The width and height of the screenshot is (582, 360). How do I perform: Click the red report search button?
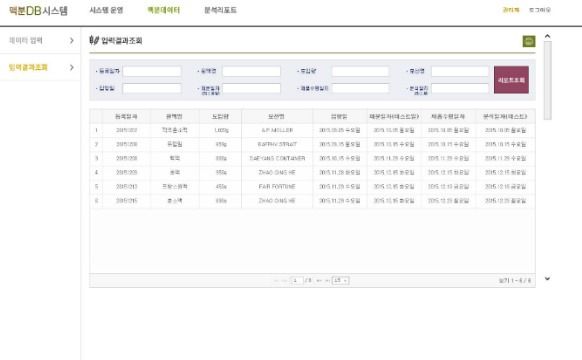point(511,80)
